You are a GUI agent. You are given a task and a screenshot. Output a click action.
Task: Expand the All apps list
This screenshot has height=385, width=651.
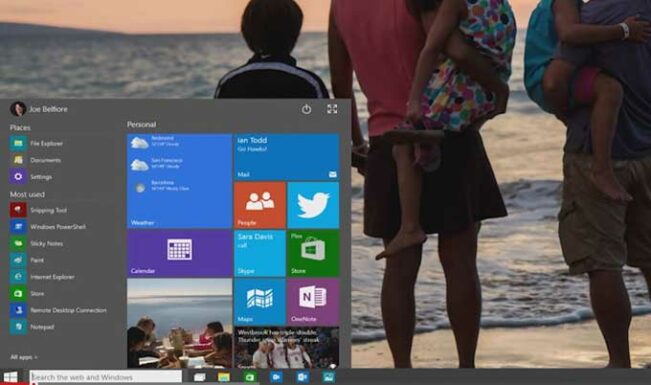pyautogui.click(x=24, y=357)
